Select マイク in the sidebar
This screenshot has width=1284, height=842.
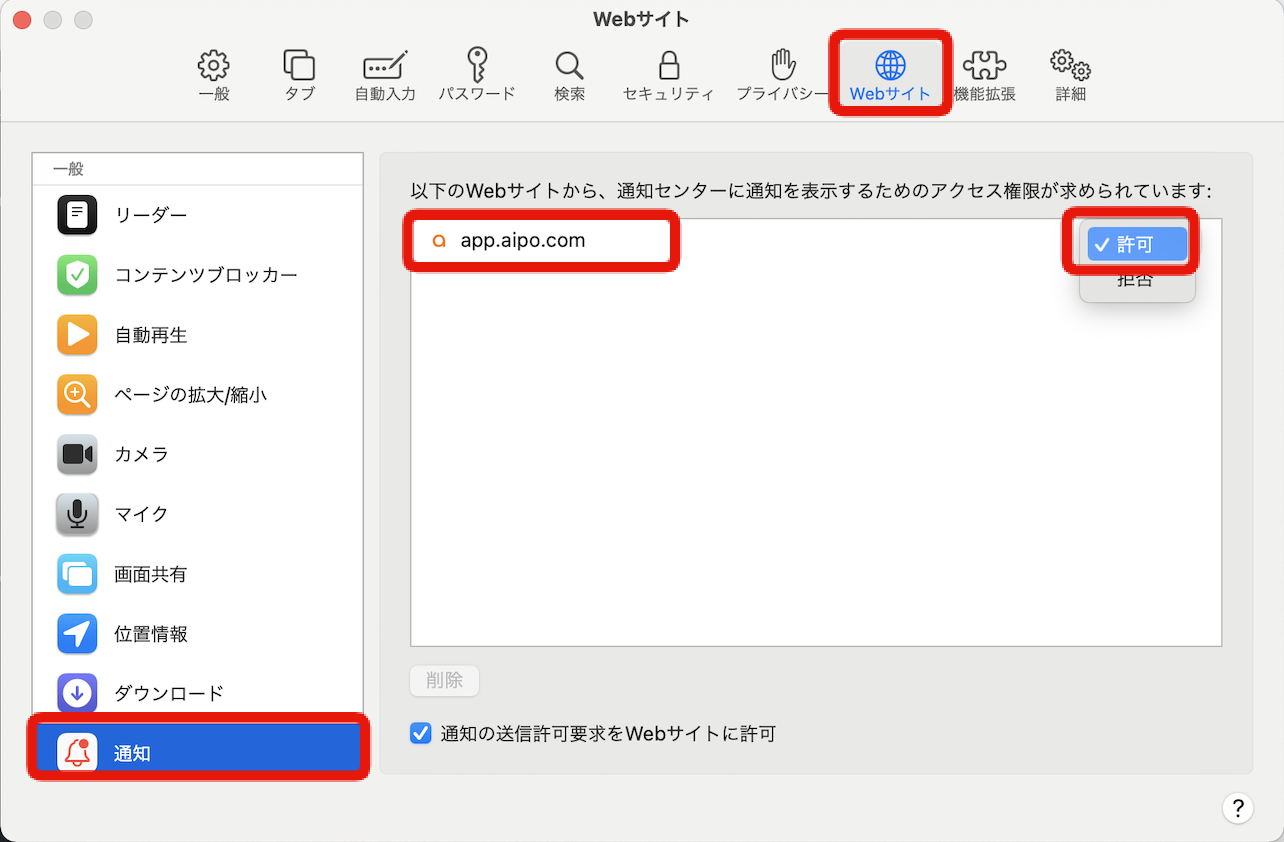[197, 514]
